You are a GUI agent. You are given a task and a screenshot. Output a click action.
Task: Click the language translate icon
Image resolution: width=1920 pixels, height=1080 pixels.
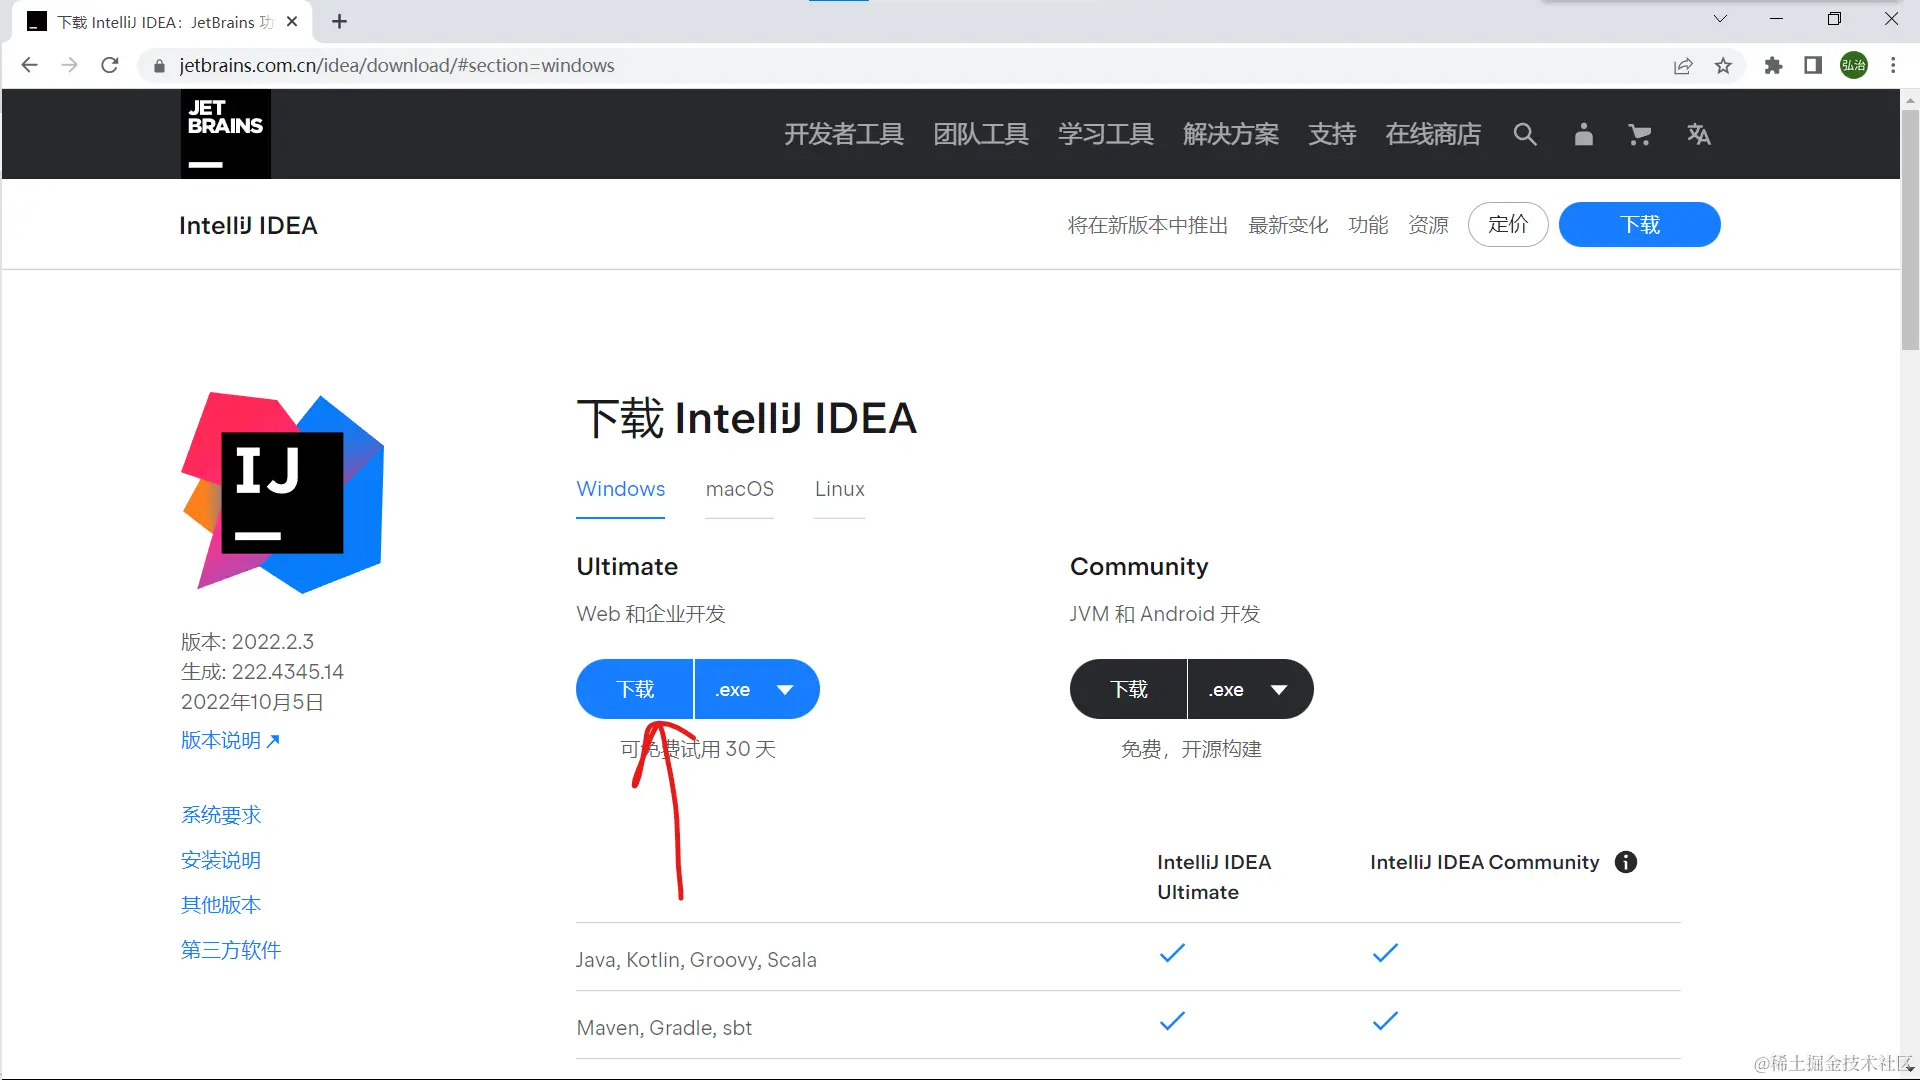[x=1698, y=134]
